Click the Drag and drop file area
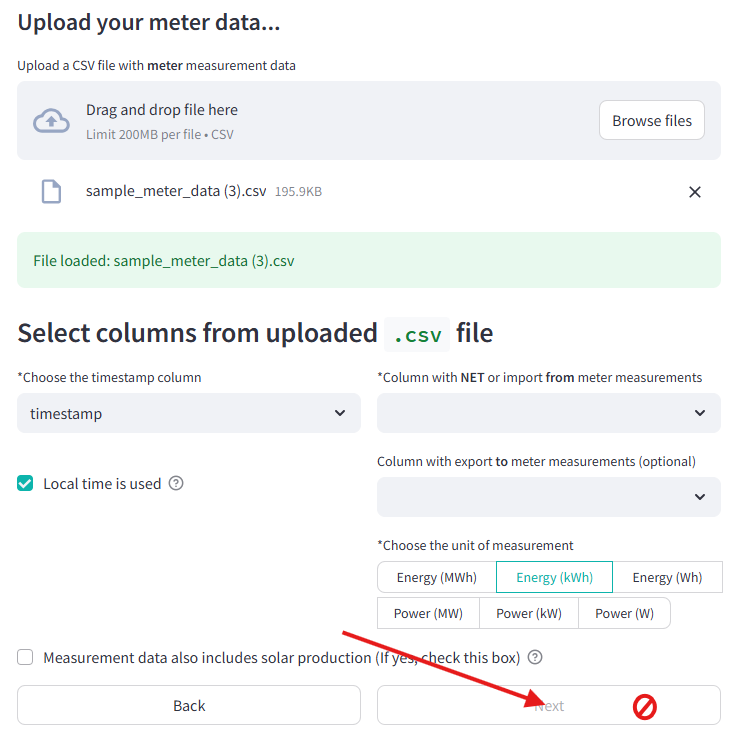Screen dimensions: 735x741 coord(369,121)
